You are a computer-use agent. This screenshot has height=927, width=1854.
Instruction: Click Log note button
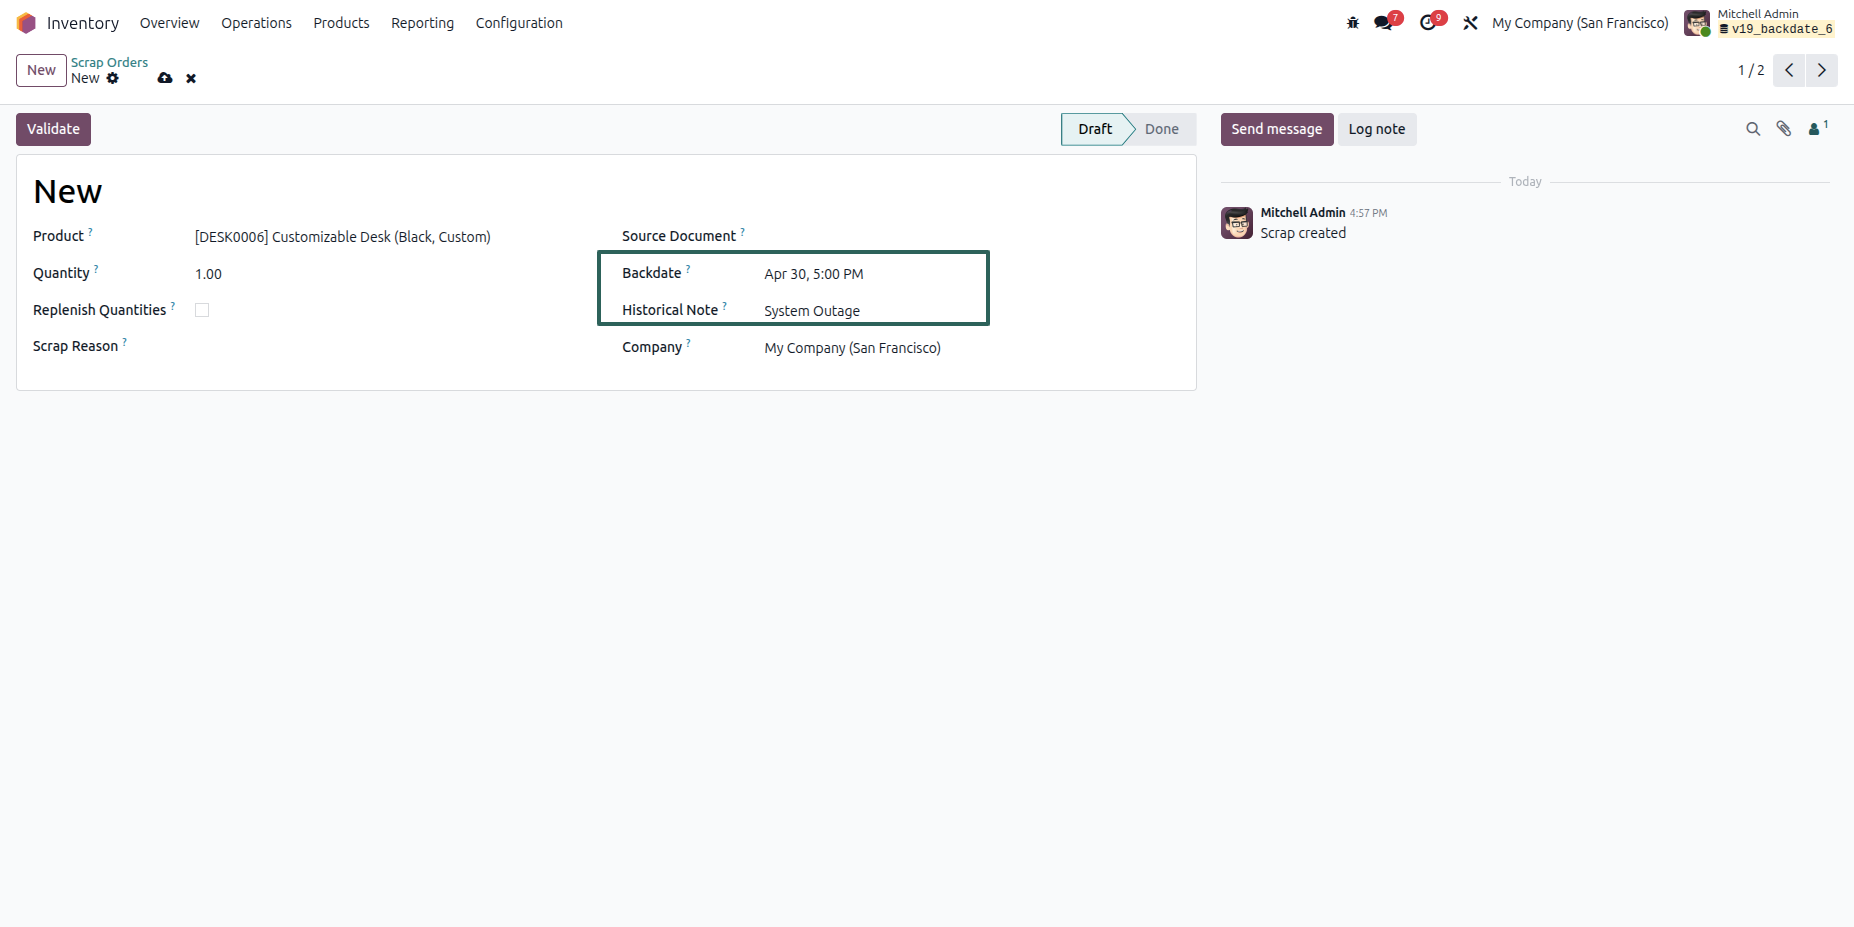(x=1377, y=129)
